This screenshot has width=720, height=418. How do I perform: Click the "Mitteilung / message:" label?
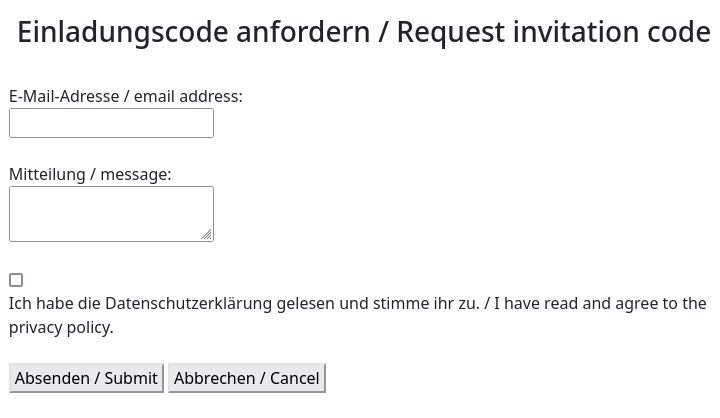90,174
